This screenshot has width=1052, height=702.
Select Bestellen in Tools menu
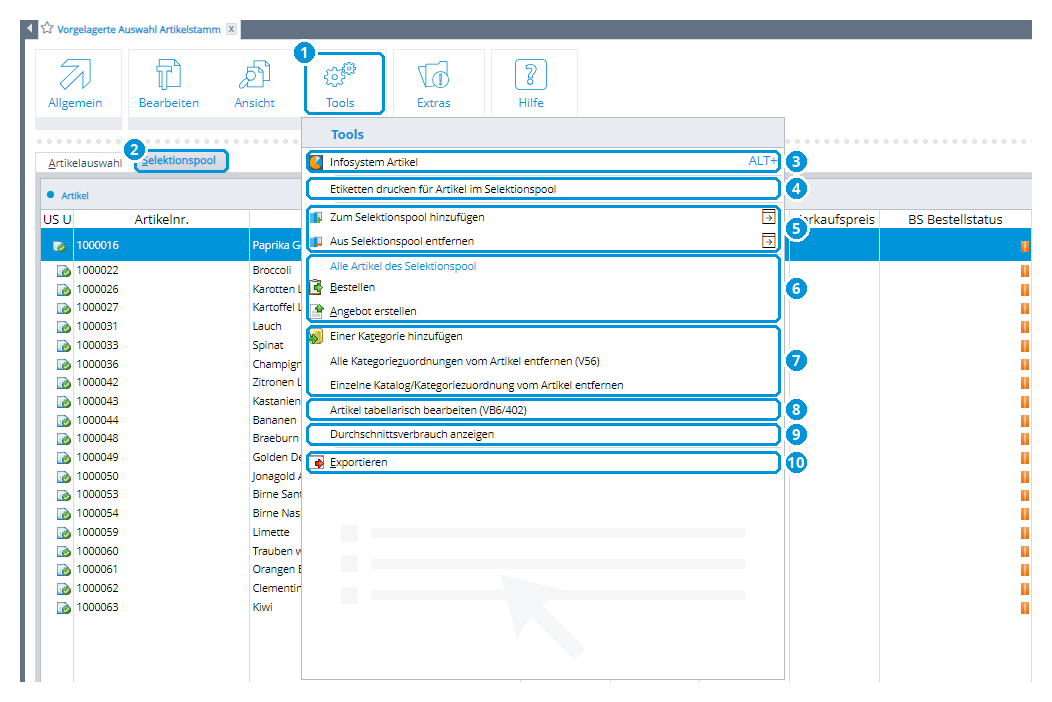coord(543,287)
